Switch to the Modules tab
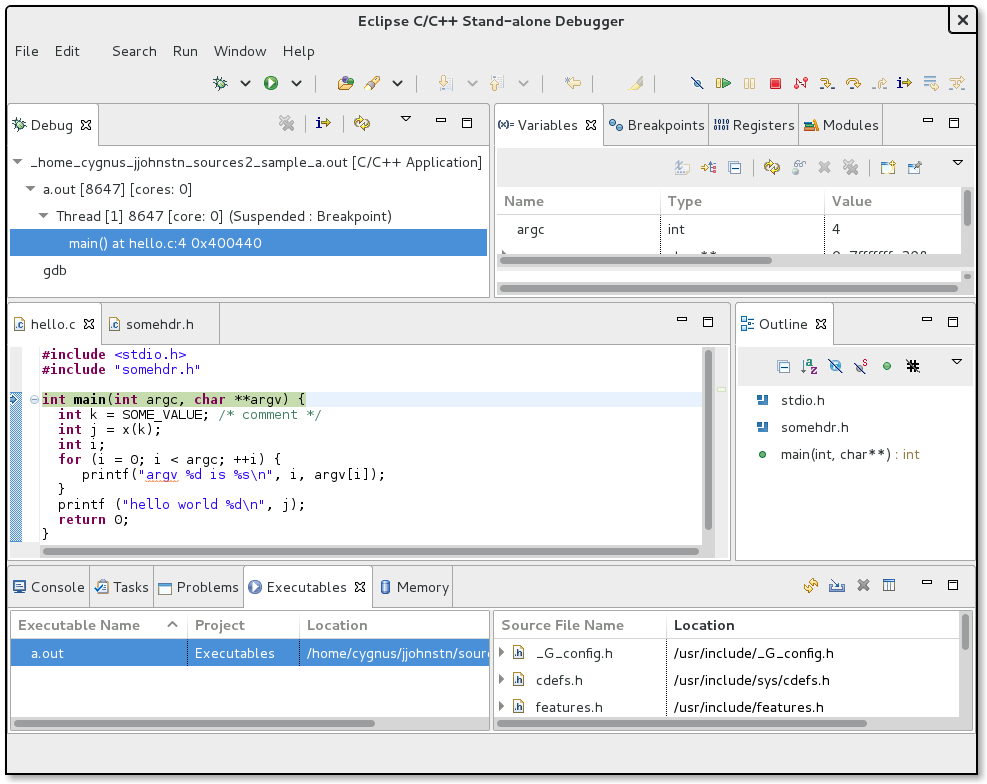The height and width of the screenshot is (784, 987). click(x=840, y=125)
